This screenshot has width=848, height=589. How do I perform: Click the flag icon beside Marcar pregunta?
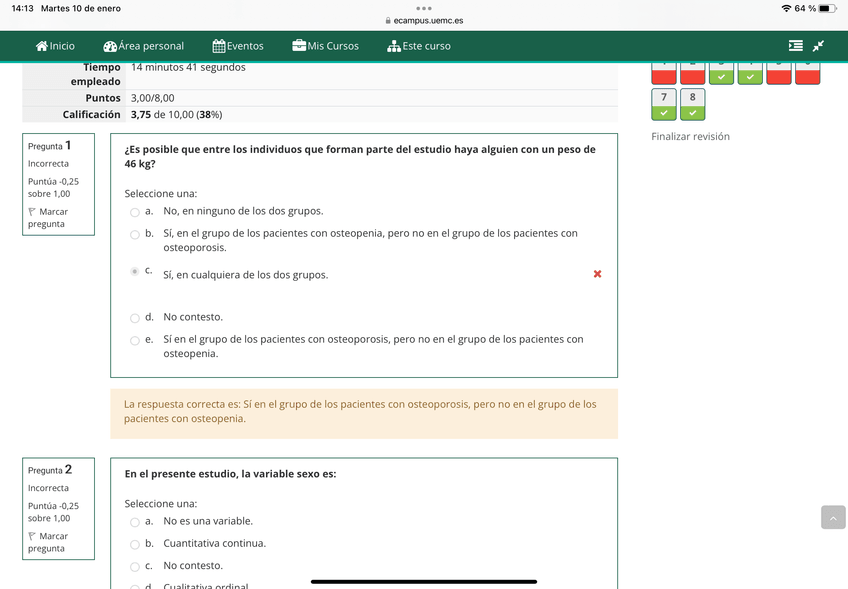pos(31,211)
